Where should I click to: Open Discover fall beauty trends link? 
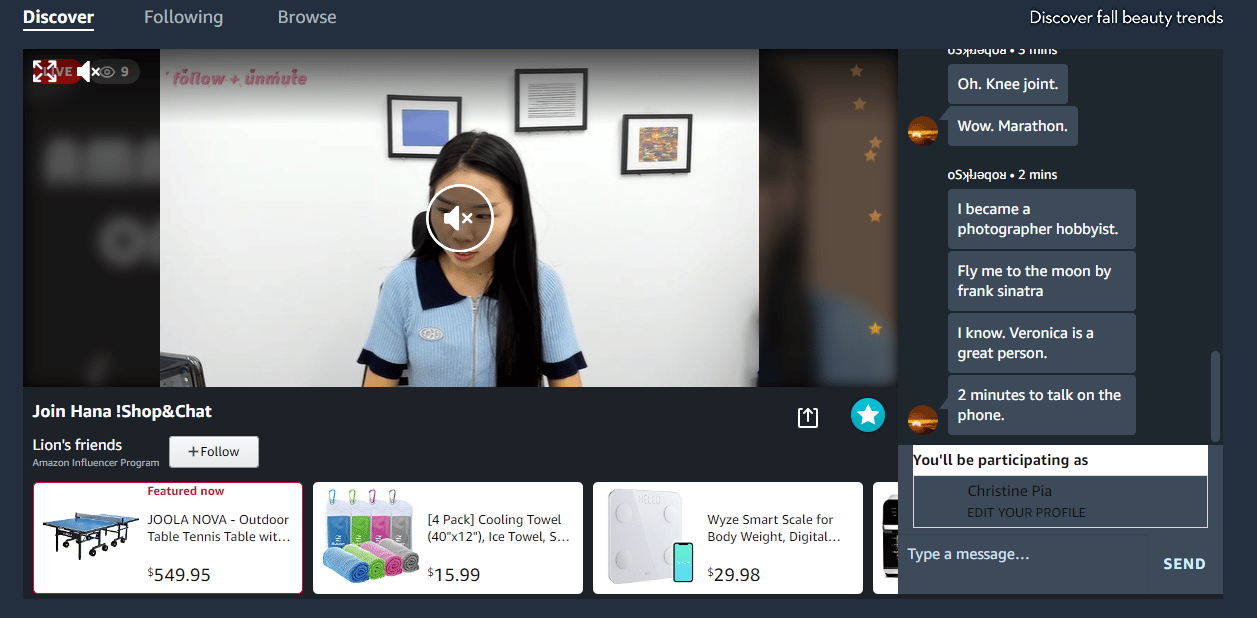(1126, 17)
